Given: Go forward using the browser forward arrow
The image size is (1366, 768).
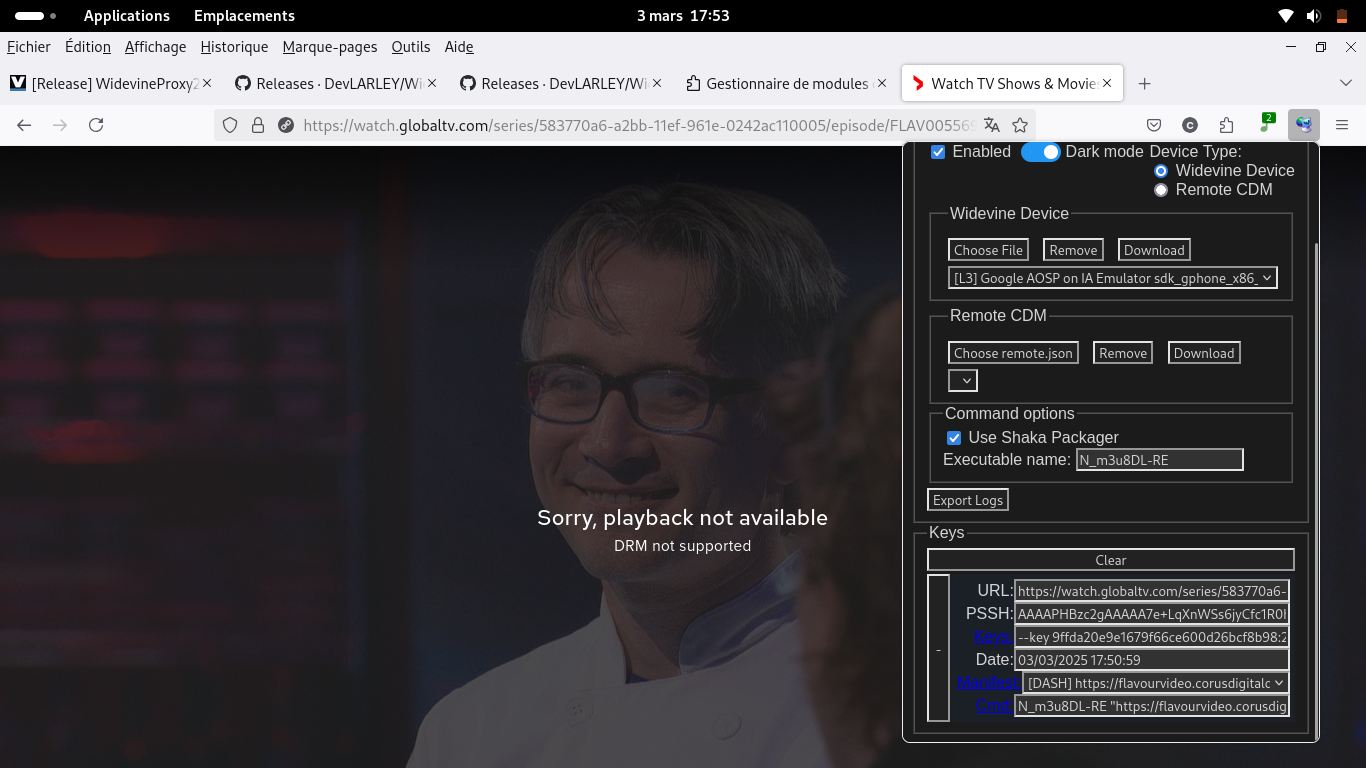Looking at the screenshot, I should point(60,125).
